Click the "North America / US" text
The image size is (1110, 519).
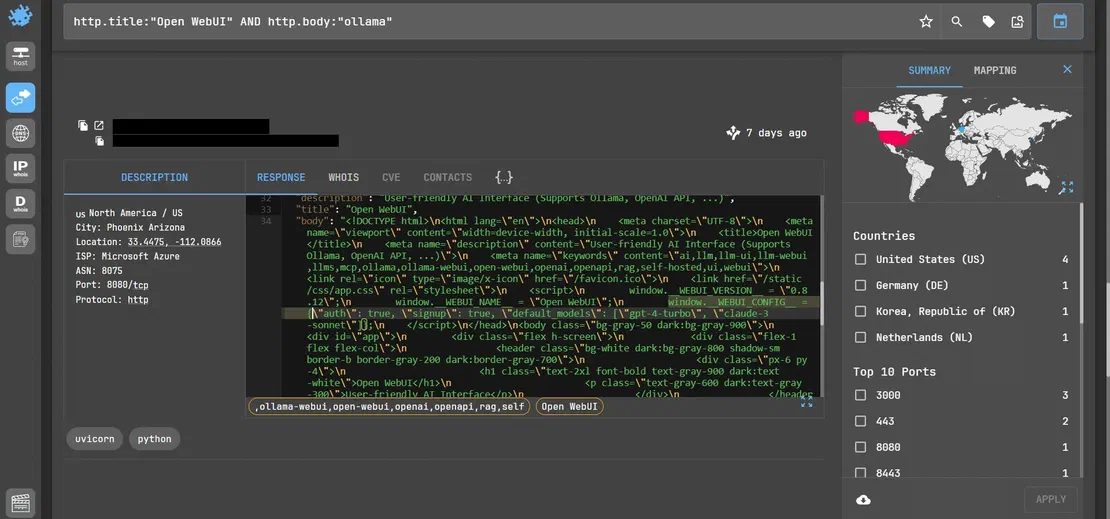pyautogui.click(x=135, y=213)
